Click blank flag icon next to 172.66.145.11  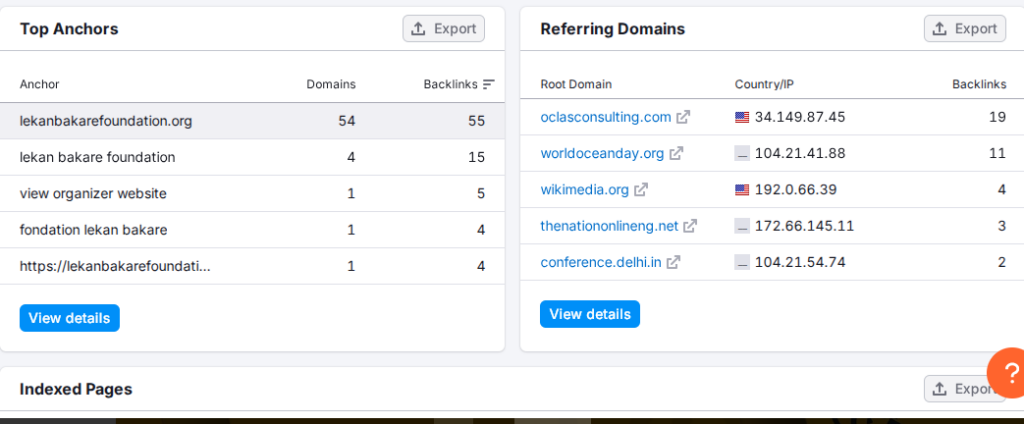[742, 227]
